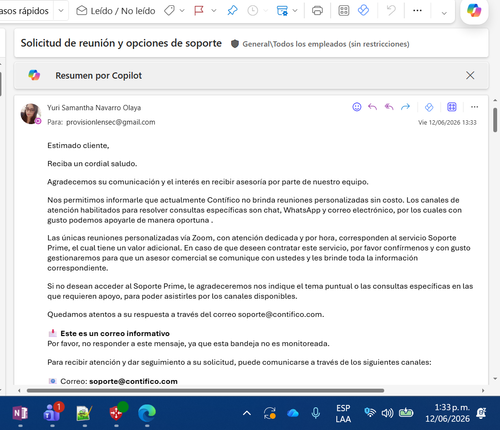Expand the Resumen por Copilot banner
Image resolution: width=500 pixels, height=430 pixels.
pos(251,76)
